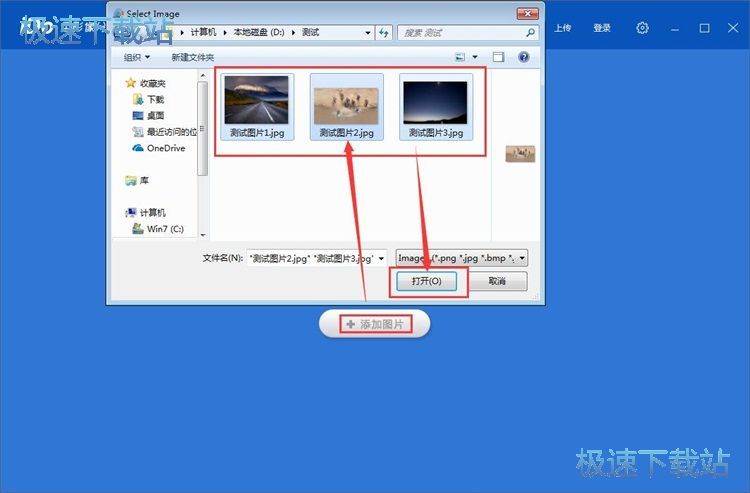
Task: Open the file type filter dropdown
Action: click(462, 258)
